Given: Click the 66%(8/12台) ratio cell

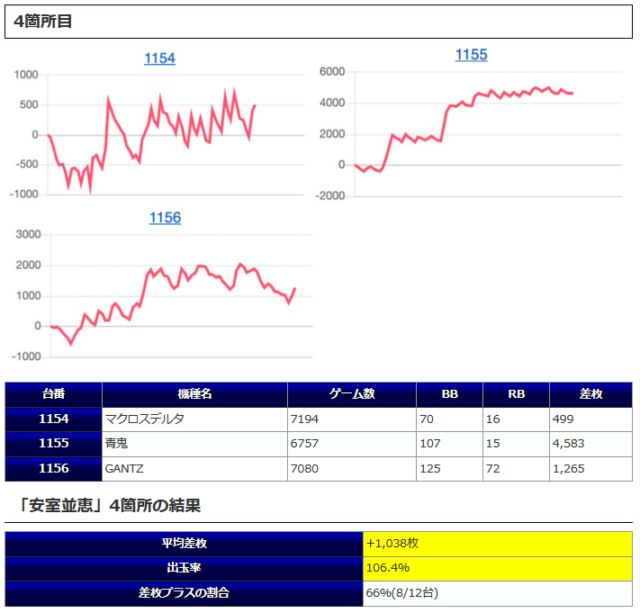Looking at the screenshot, I should (497, 593).
